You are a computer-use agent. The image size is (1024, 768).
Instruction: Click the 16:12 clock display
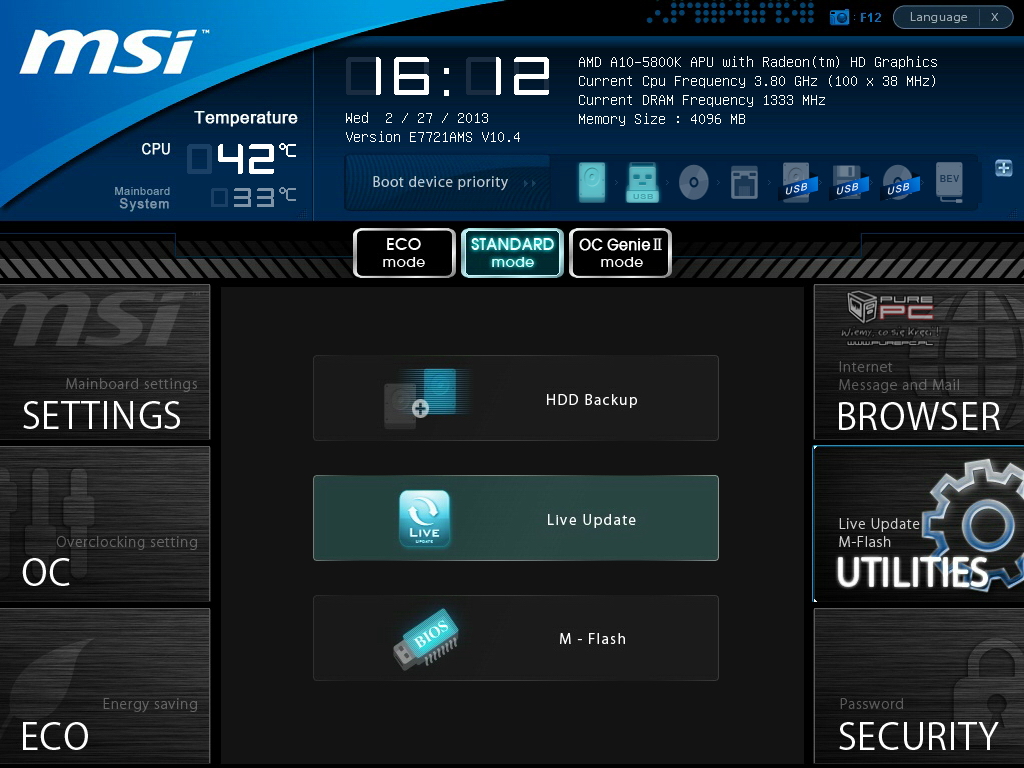(447, 76)
